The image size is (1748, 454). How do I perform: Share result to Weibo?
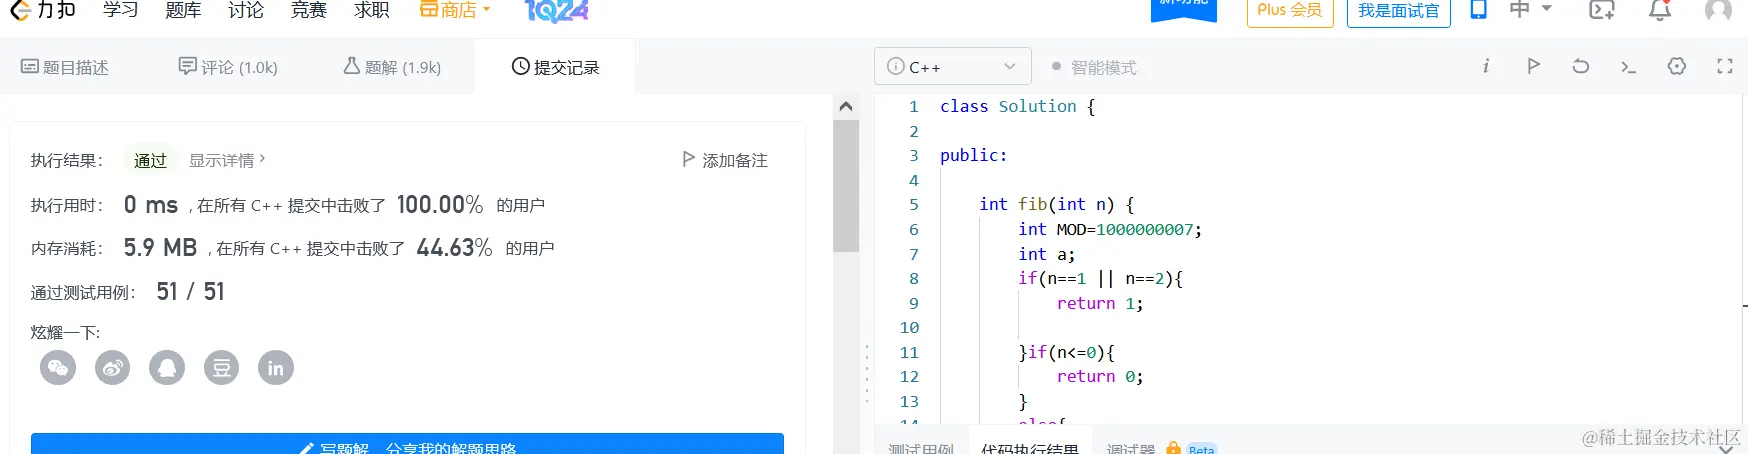pyautogui.click(x=113, y=368)
